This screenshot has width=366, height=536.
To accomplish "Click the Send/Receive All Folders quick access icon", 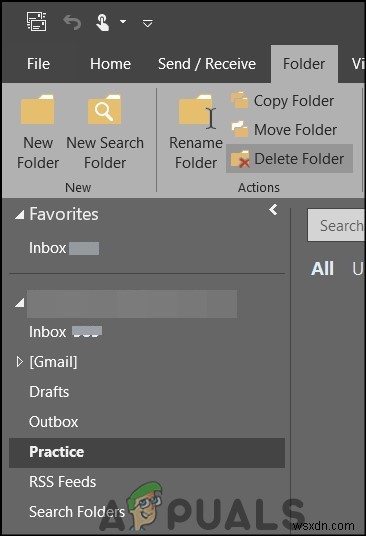I will click(x=37, y=22).
